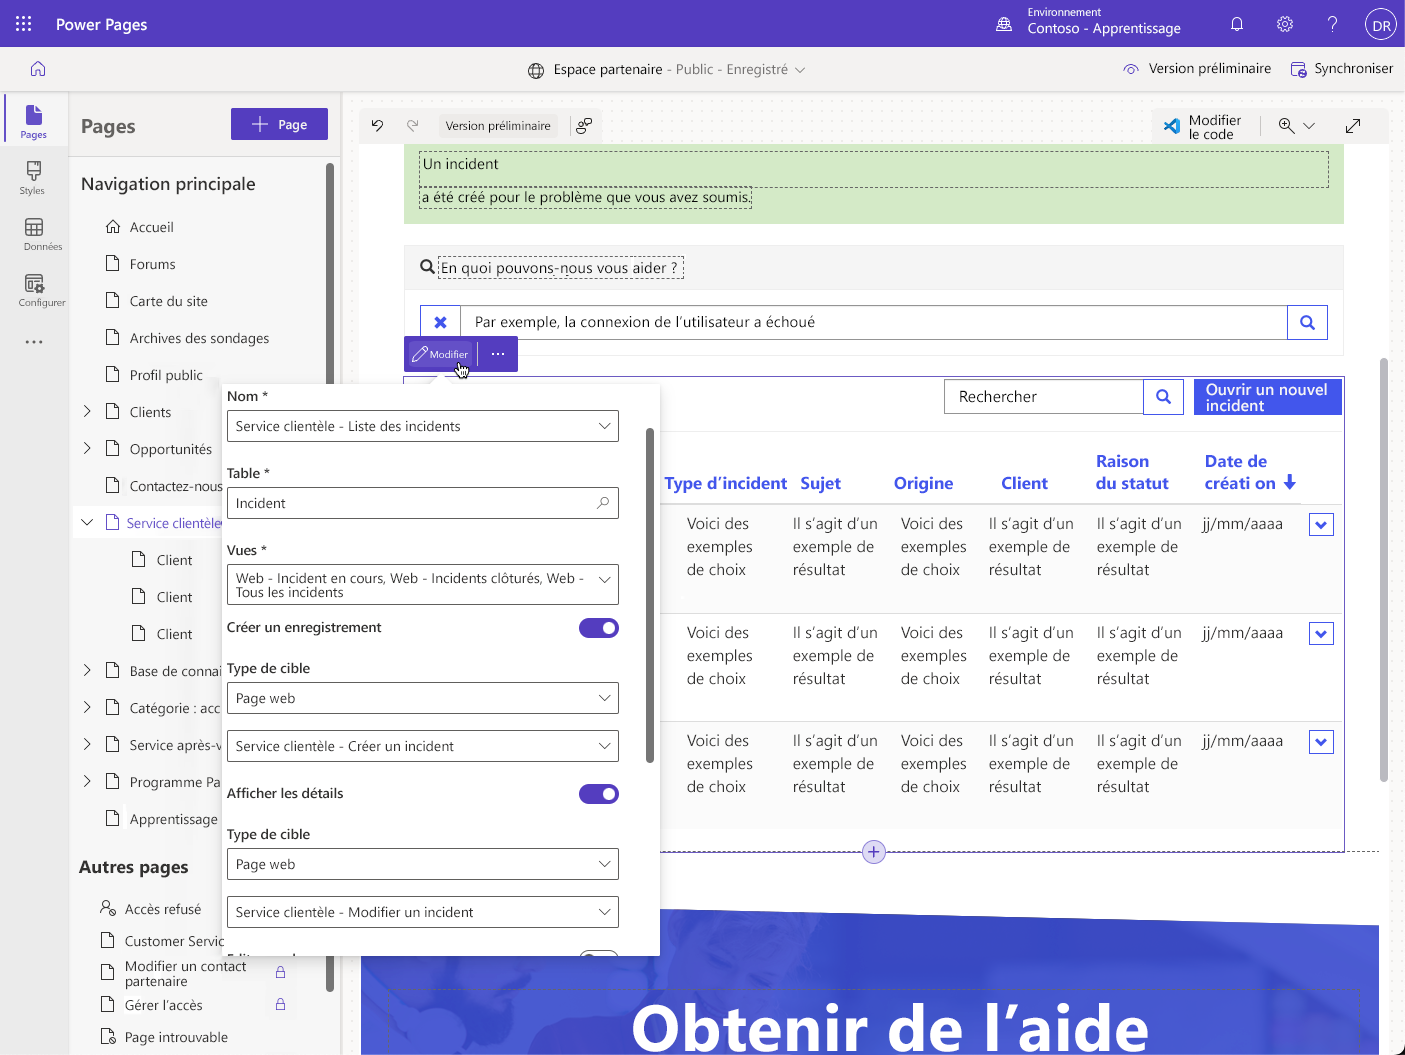Expand the Clients tree node

click(87, 411)
